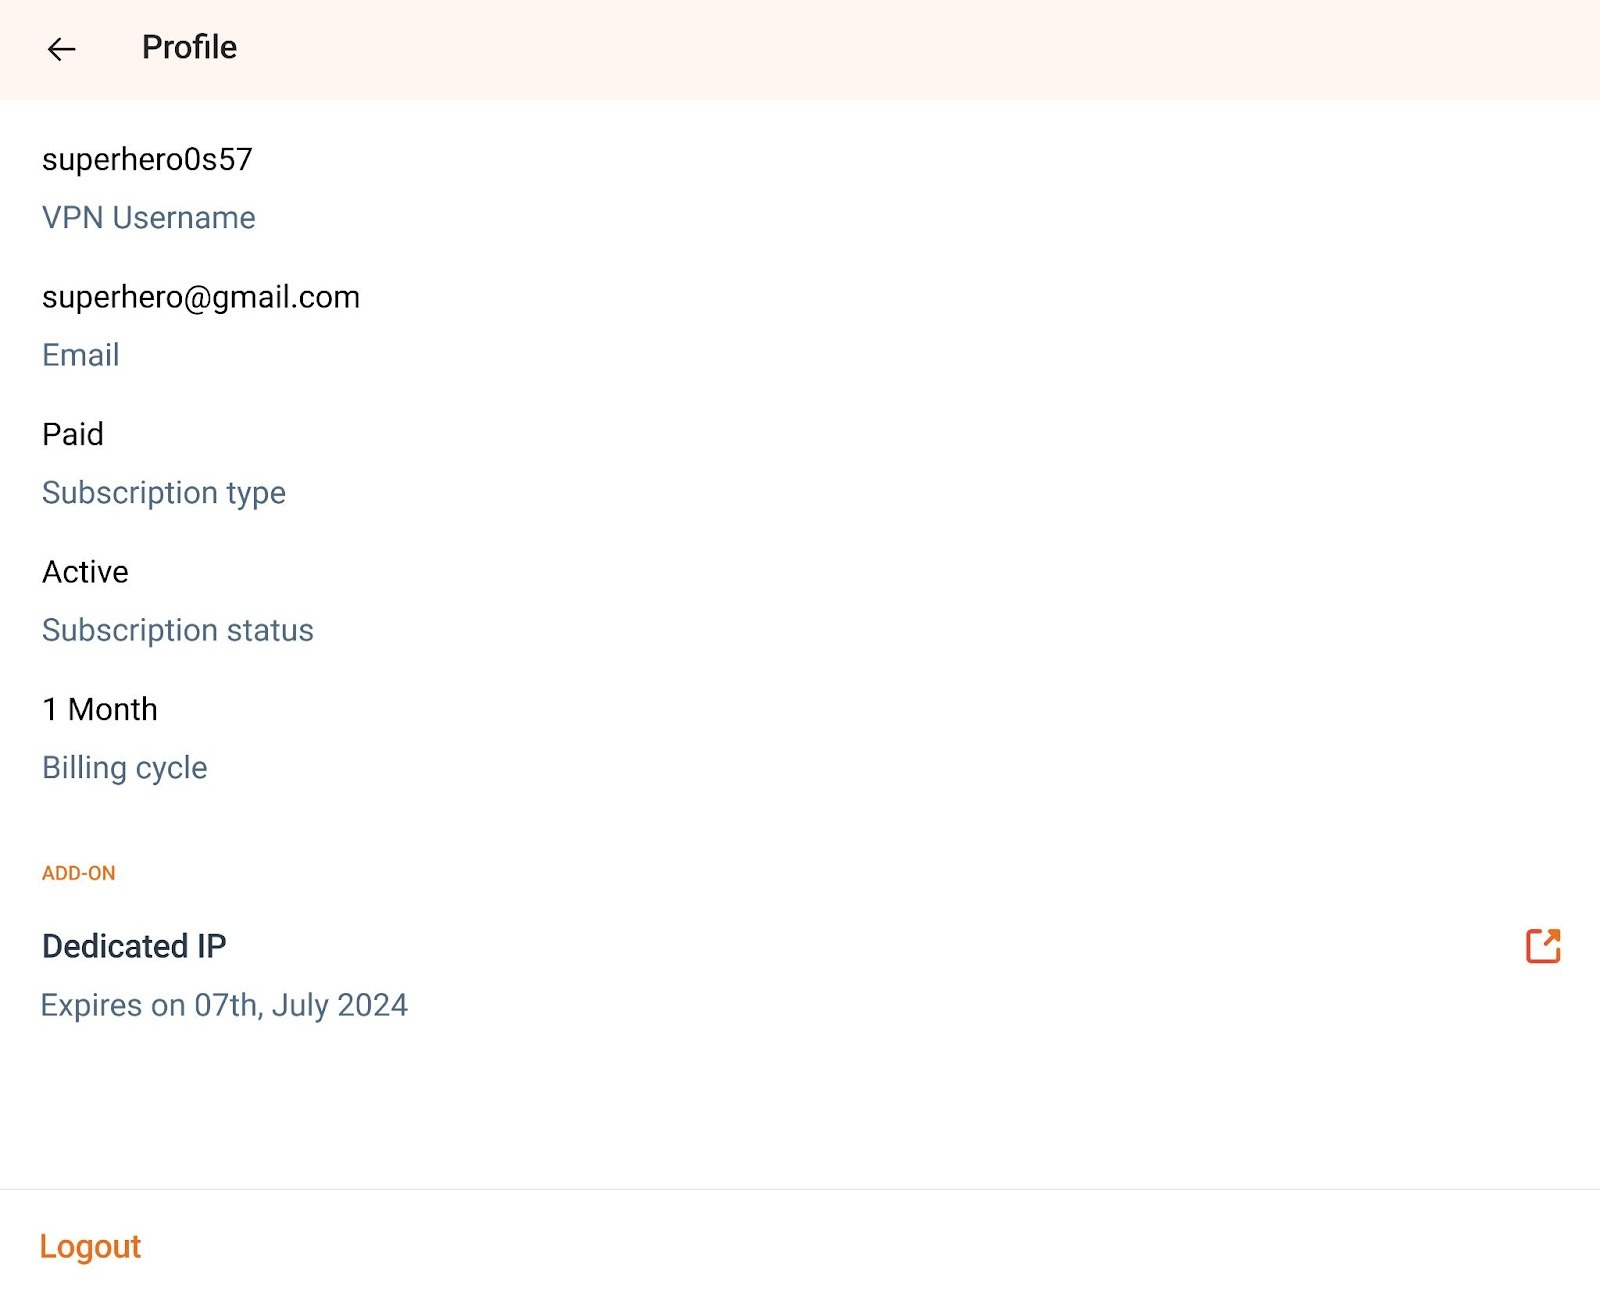Click the 1 Month billing value
The height and width of the screenshot is (1311, 1600).
(99, 710)
